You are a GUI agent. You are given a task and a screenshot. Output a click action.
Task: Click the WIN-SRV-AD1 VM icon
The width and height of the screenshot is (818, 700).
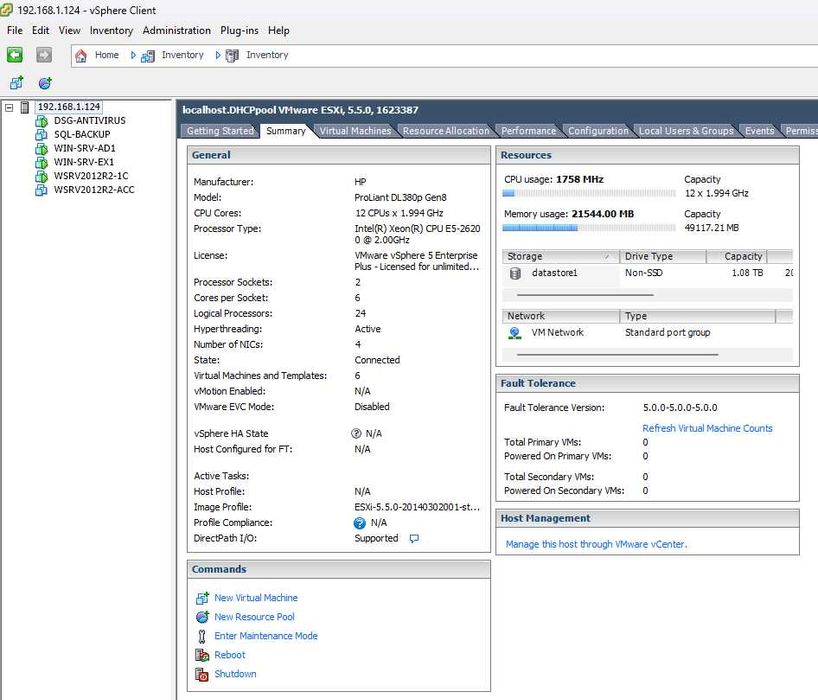[x=41, y=149]
